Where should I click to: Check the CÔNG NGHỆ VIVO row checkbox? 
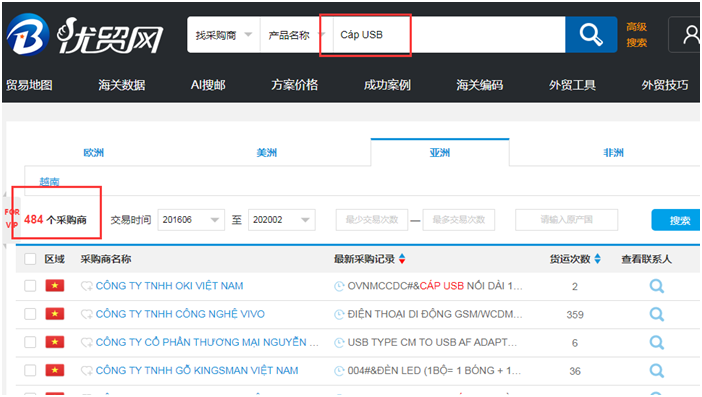[x=30, y=314]
